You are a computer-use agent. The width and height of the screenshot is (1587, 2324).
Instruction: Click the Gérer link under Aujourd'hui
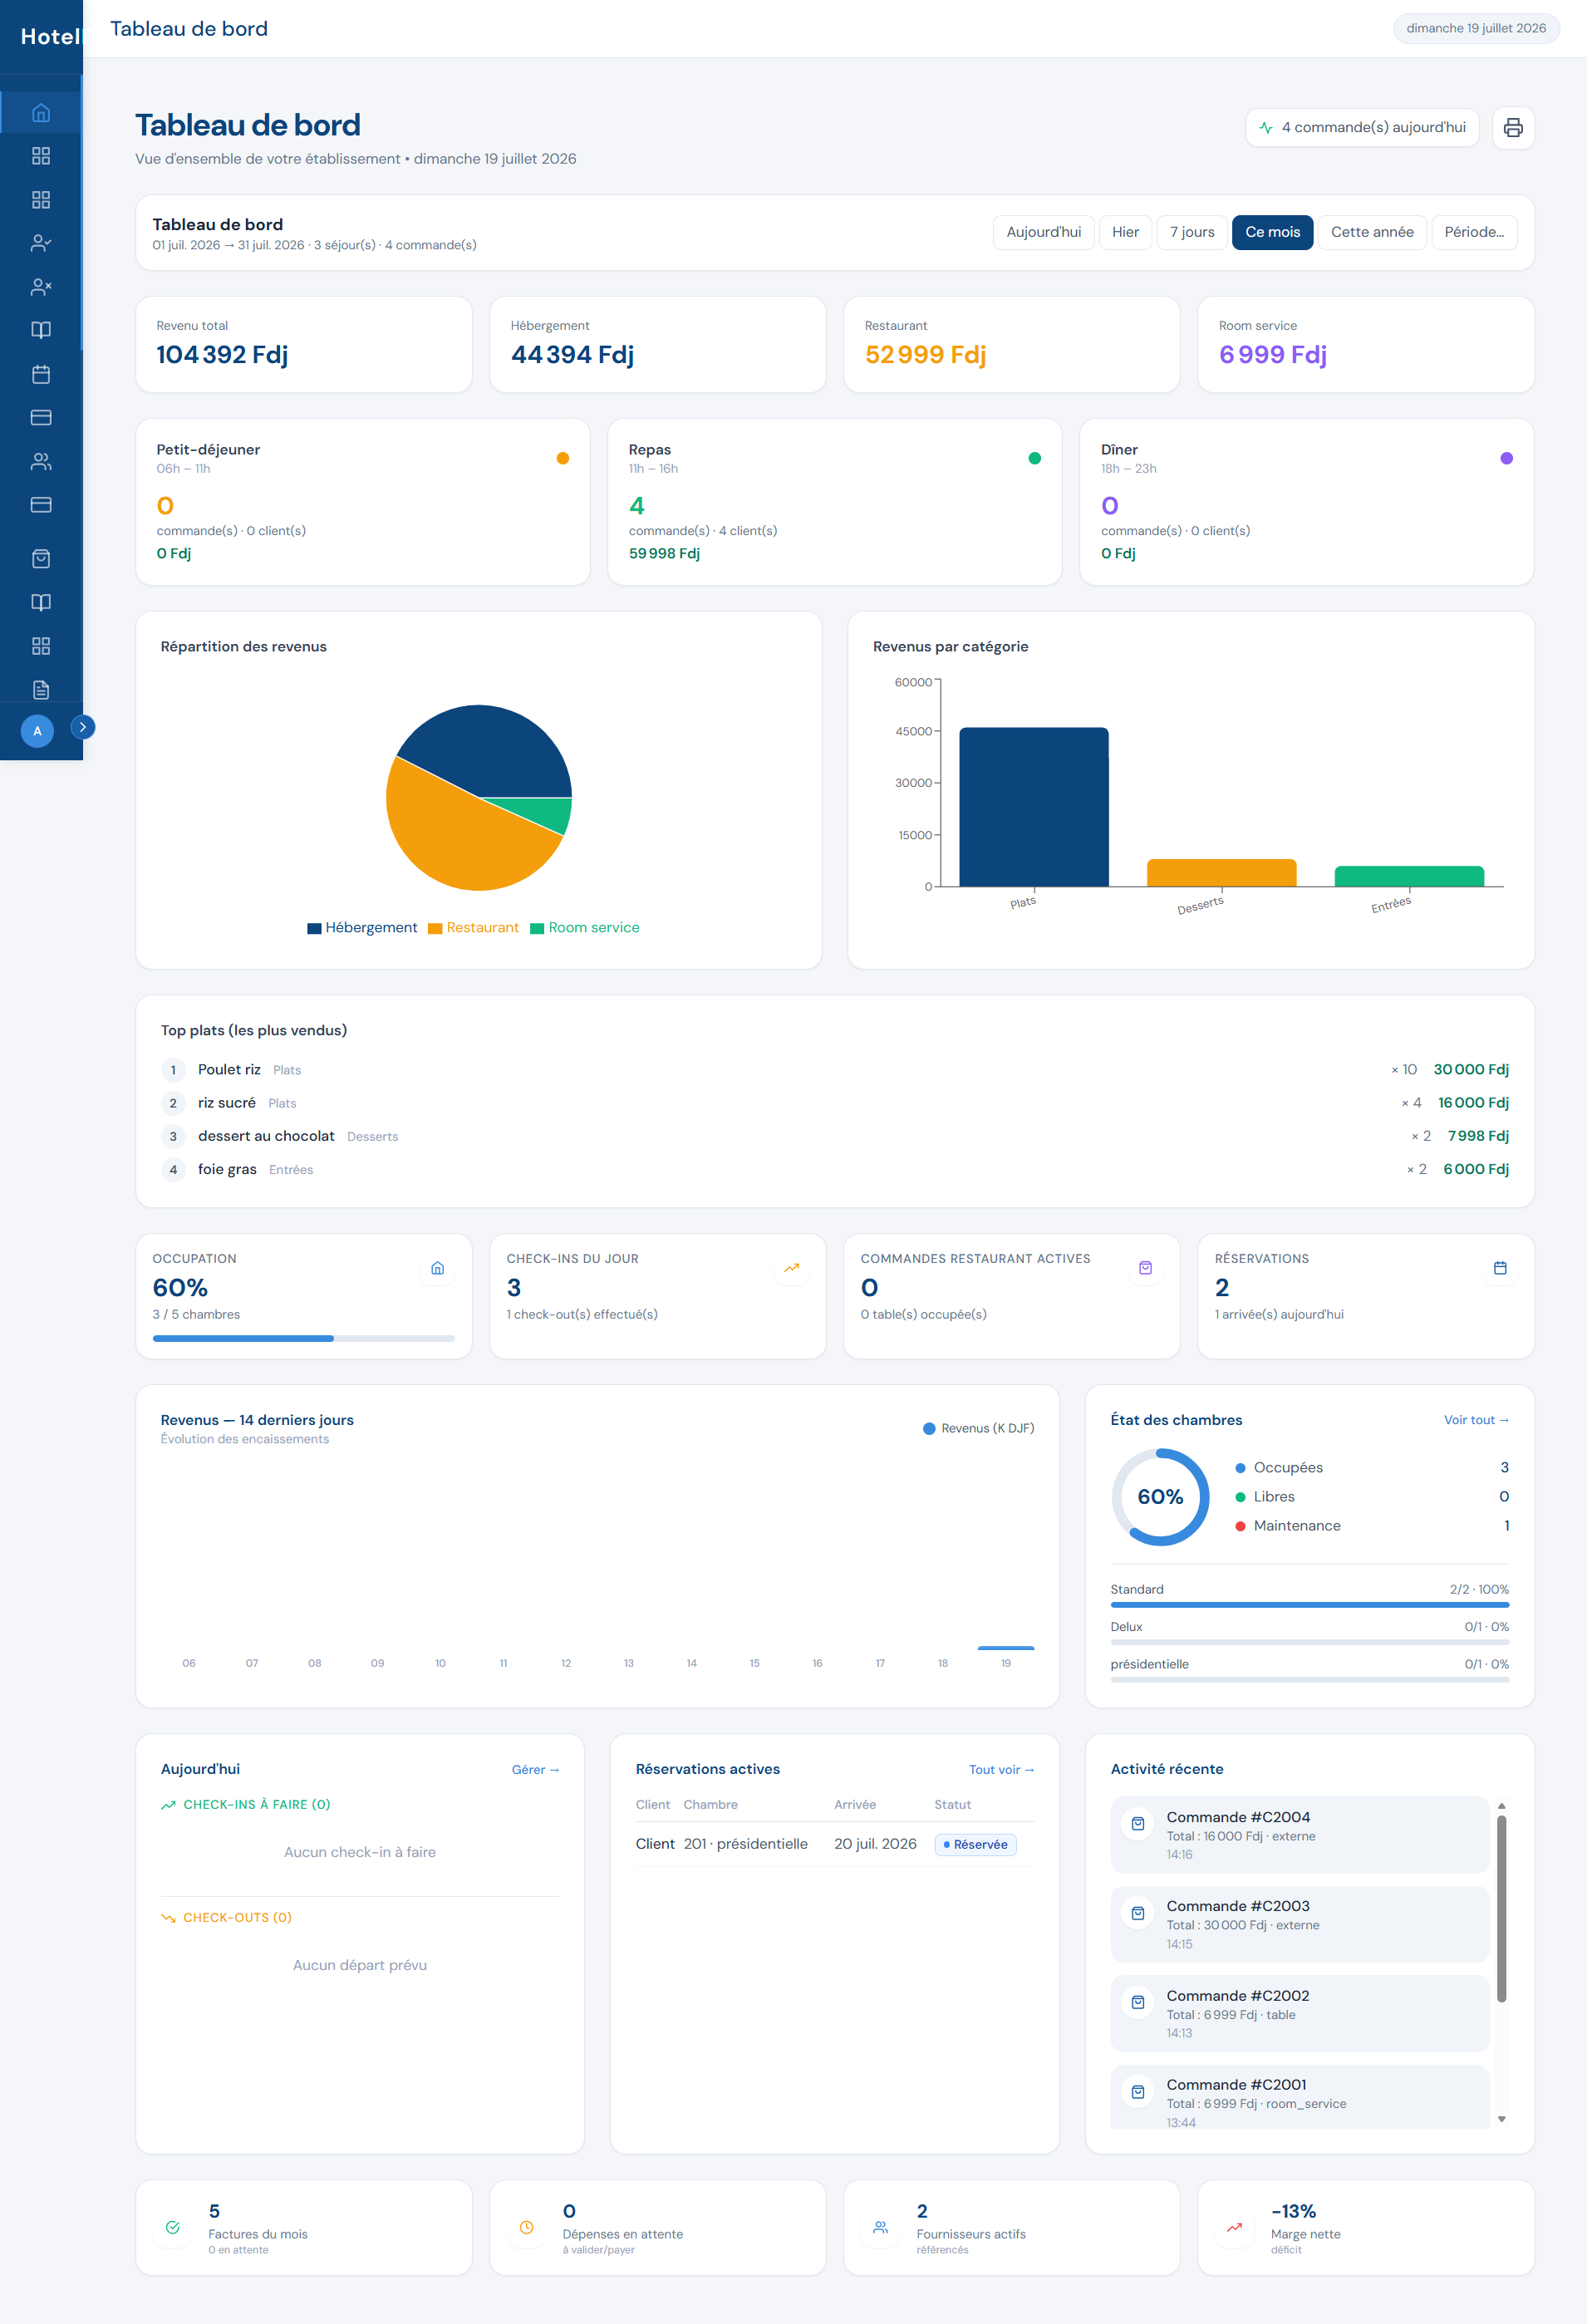click(535, 1770)
